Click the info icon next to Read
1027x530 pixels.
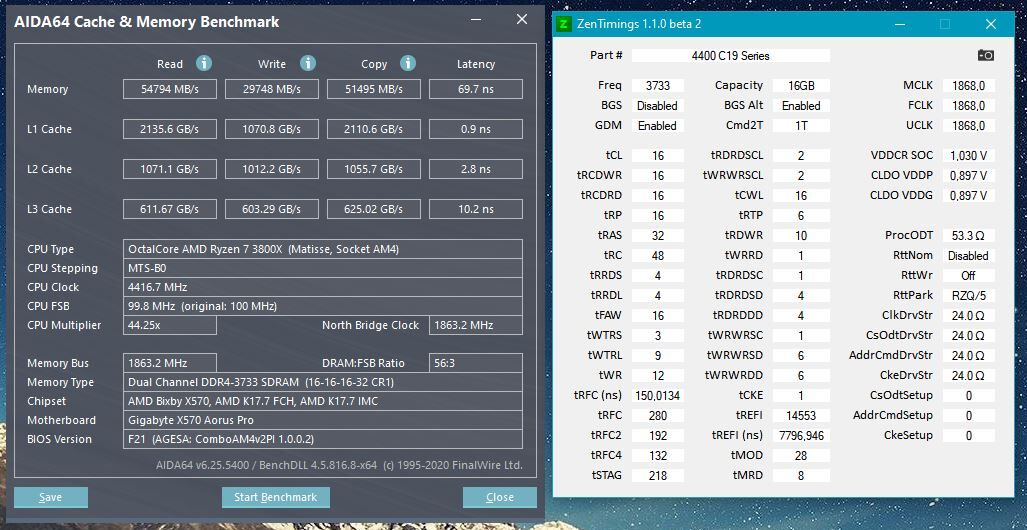(x=204, y=63)
